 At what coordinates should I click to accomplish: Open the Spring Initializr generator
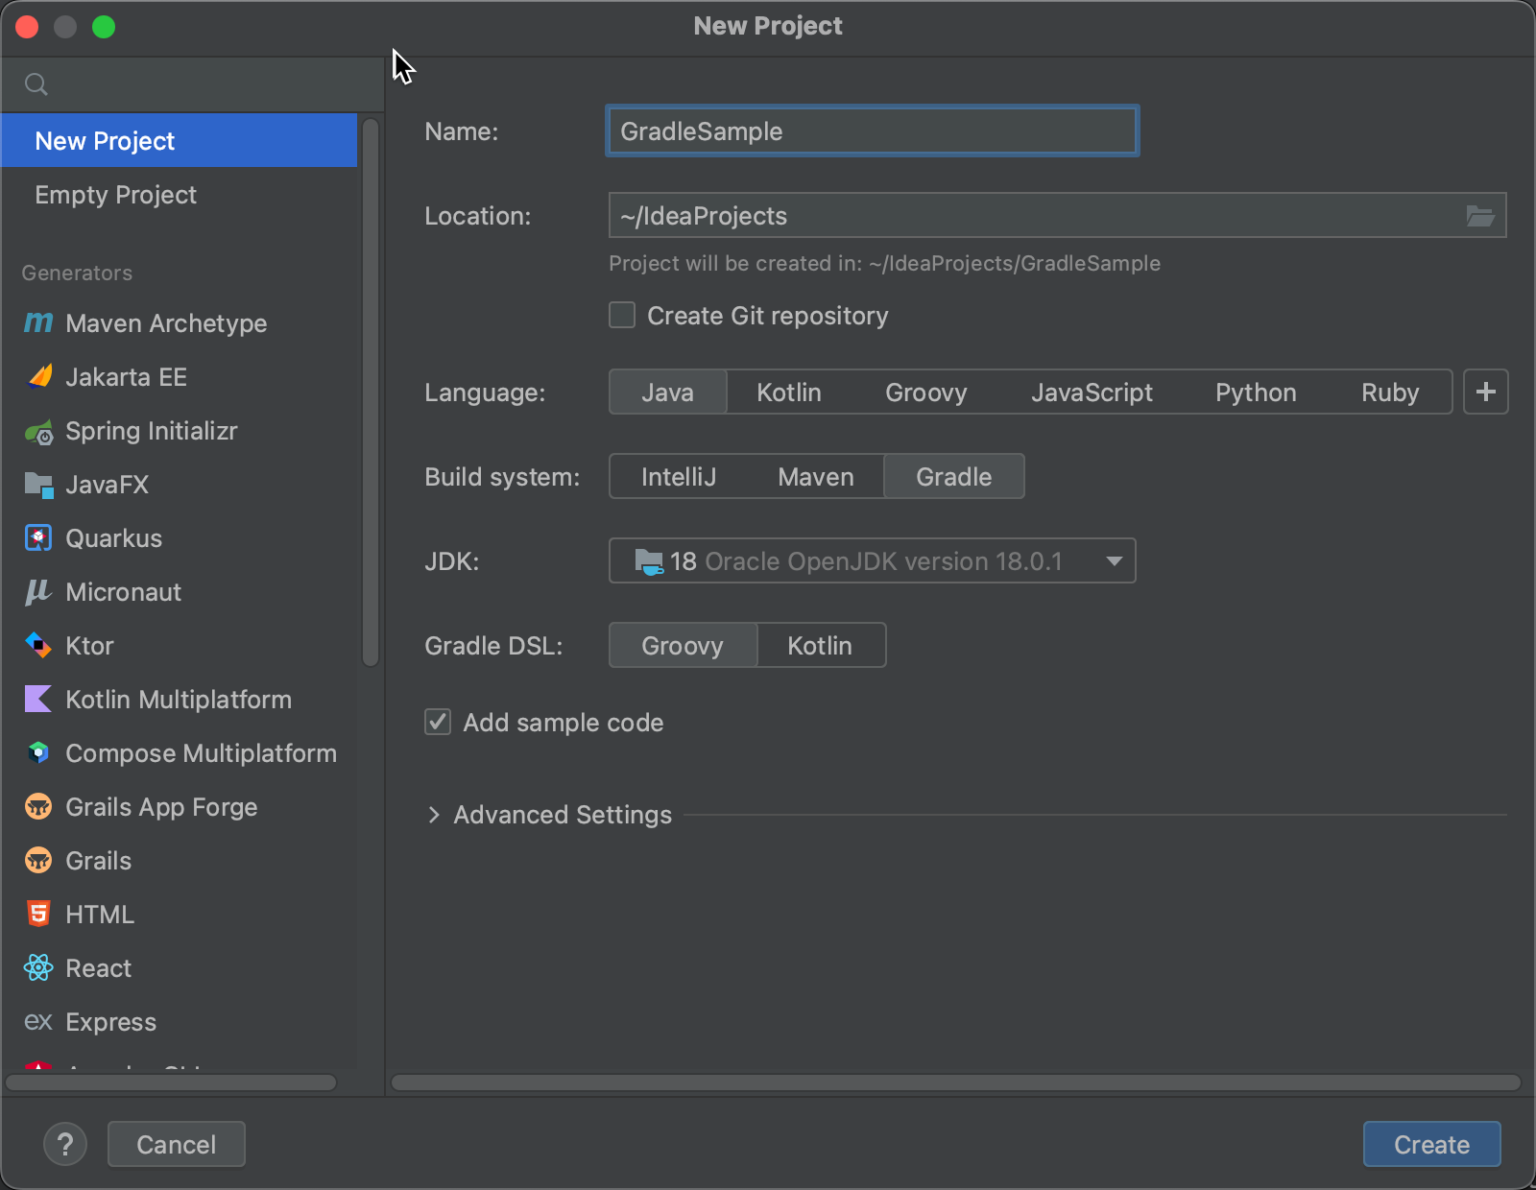click(151, 431)
